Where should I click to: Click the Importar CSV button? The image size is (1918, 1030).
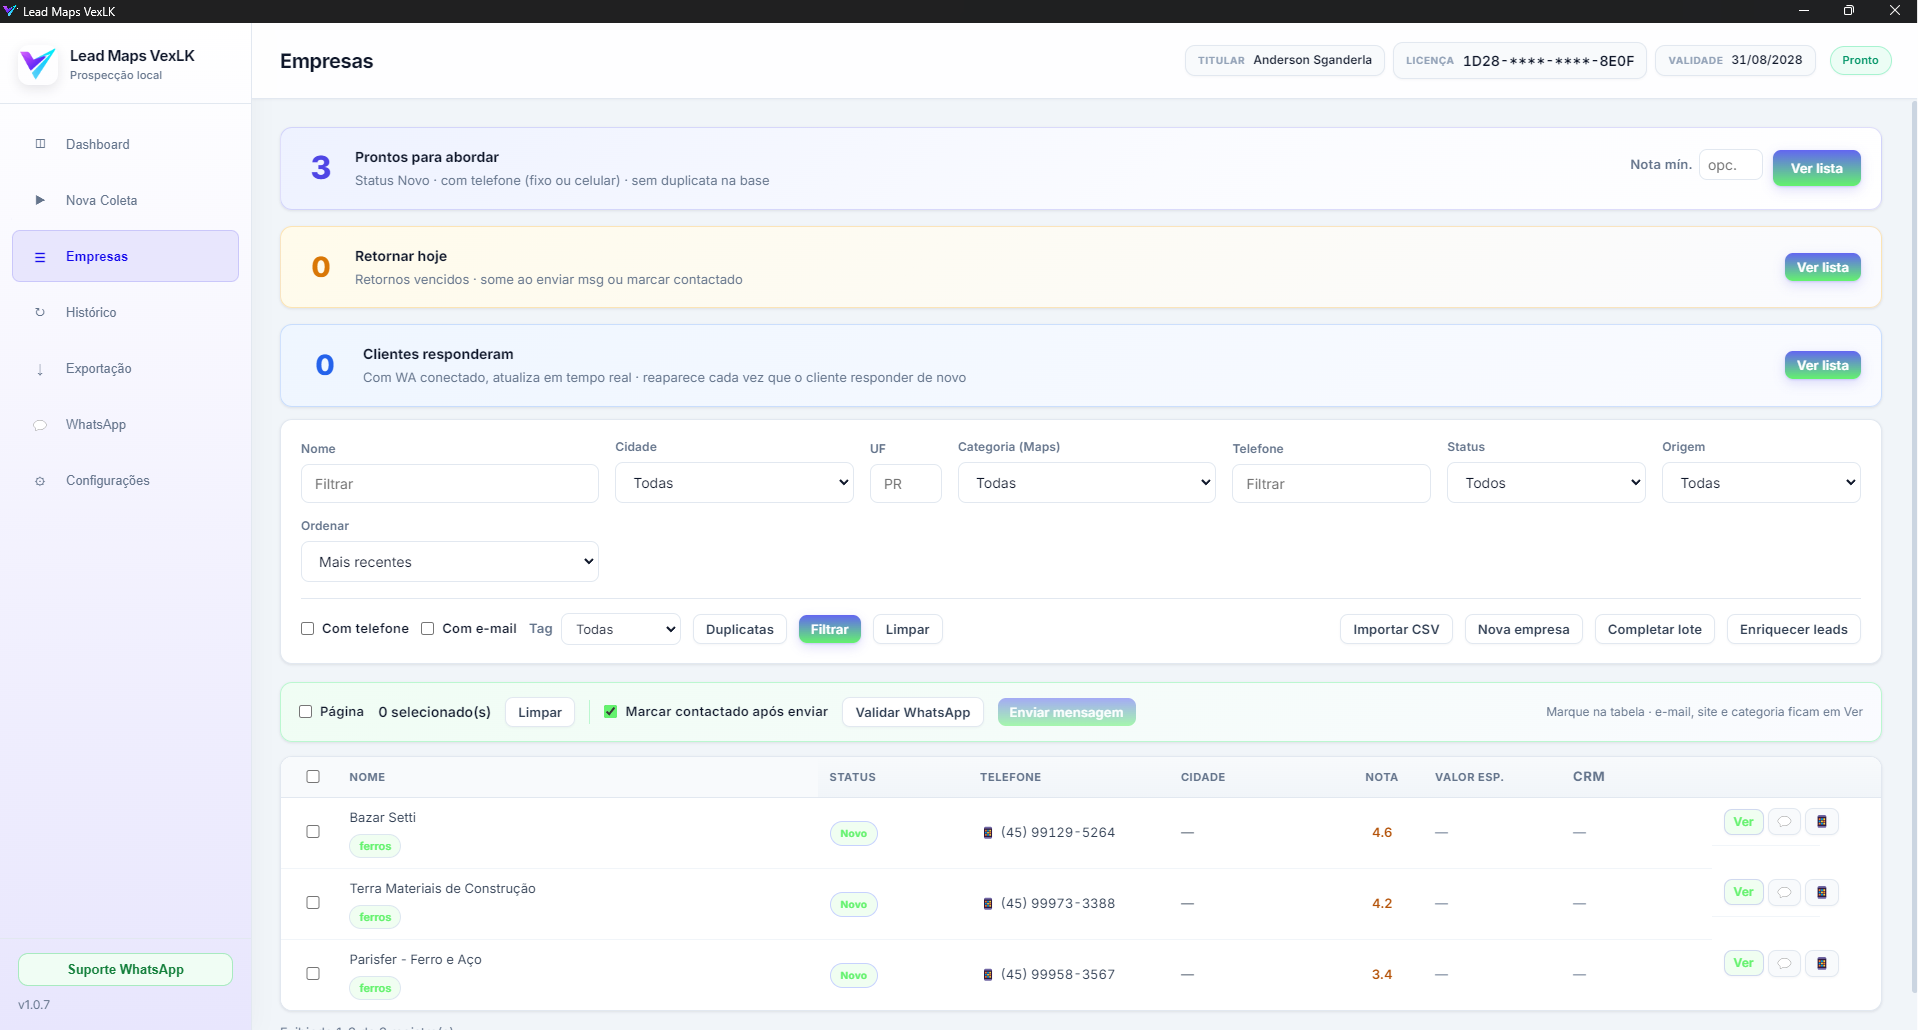tap(1396, 629)
